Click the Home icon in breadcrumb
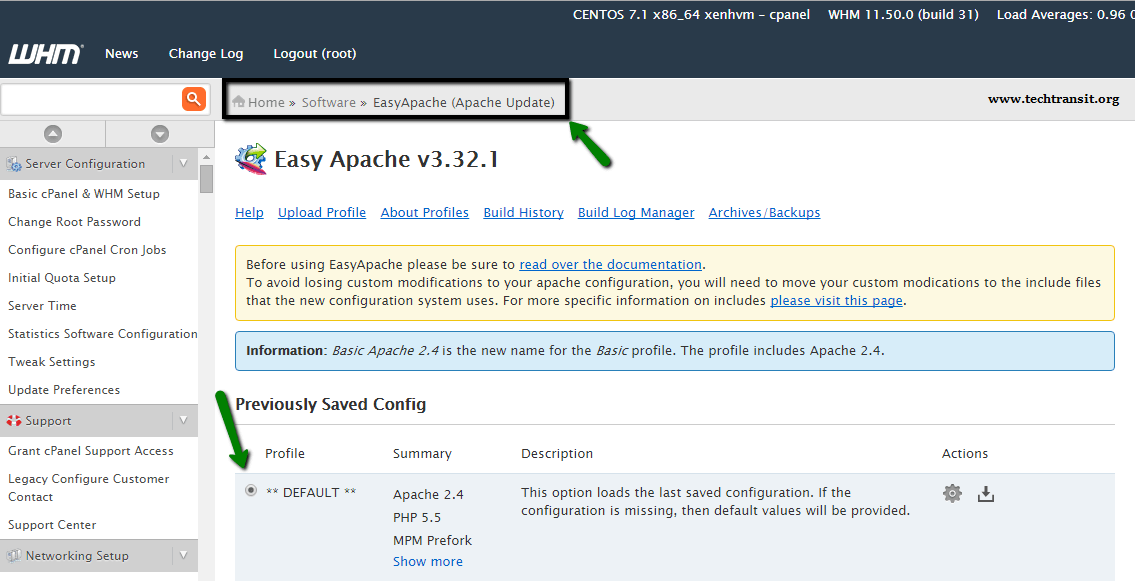 click(x=238, y=101)
